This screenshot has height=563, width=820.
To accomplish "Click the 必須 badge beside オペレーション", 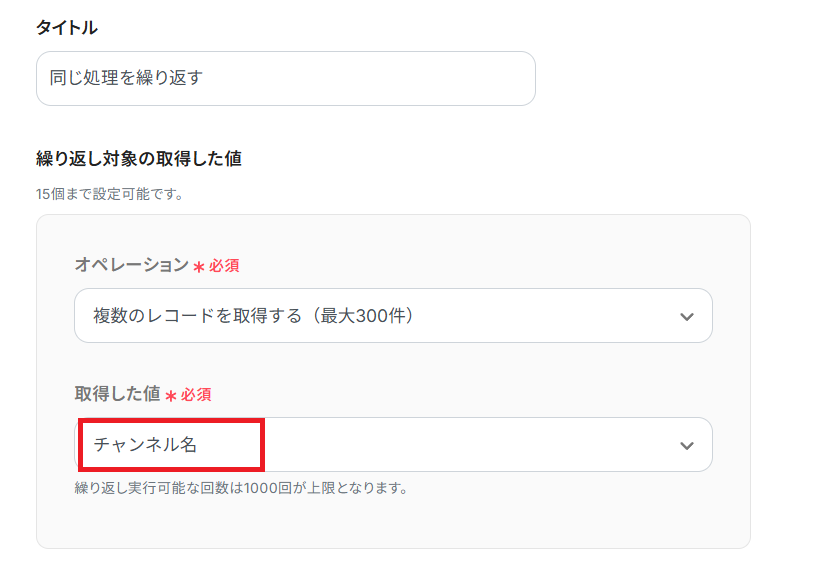I will coord(224,266).
